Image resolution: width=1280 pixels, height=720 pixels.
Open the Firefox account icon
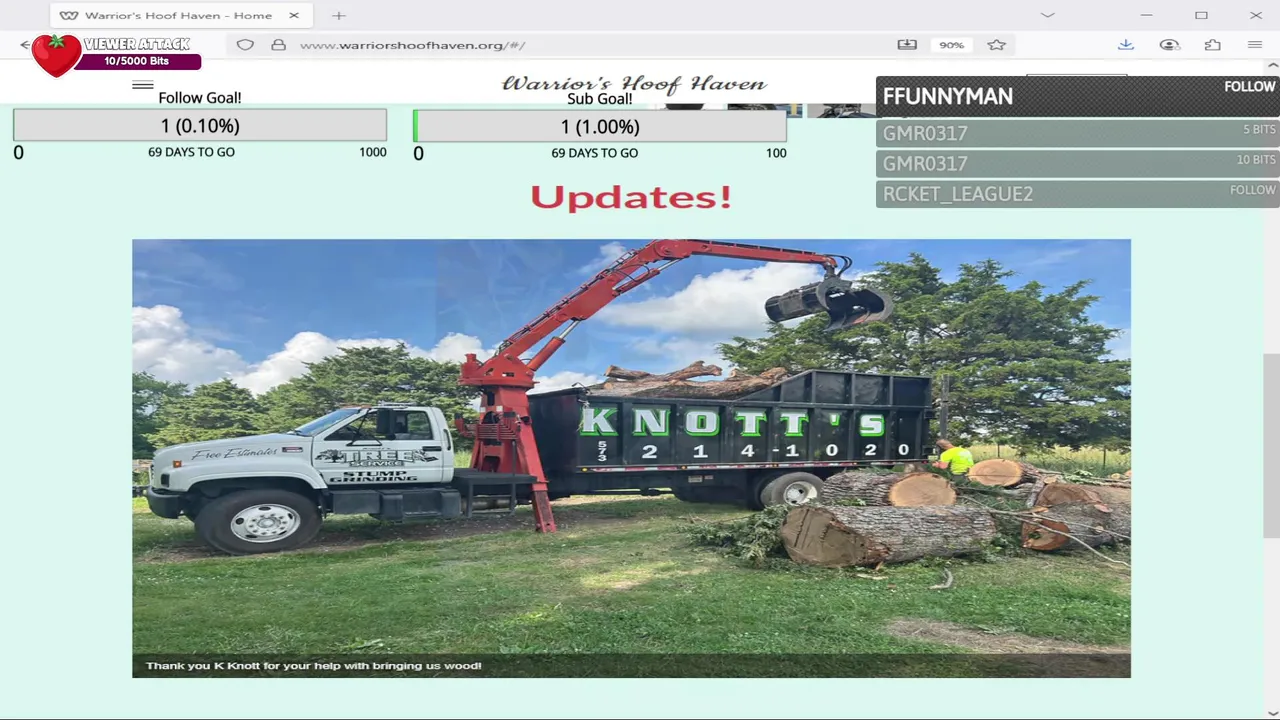(x=1169, y=45)
